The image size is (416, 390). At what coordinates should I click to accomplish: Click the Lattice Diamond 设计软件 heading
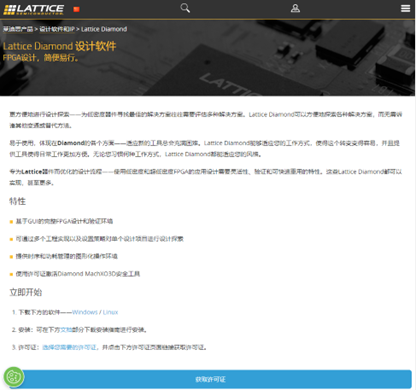(x=59, y=46)
